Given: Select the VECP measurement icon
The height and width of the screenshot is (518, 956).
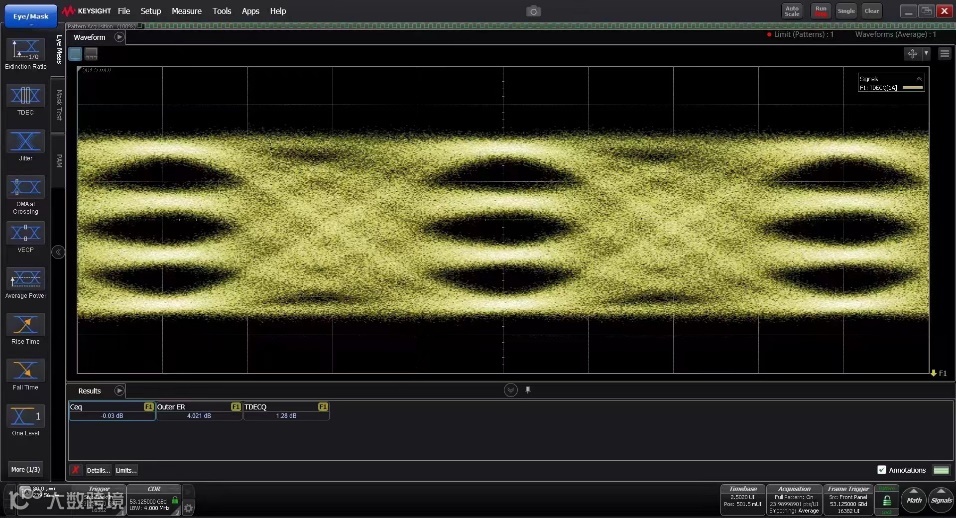Looking at the screenshot, I should (x=25, y=233).
